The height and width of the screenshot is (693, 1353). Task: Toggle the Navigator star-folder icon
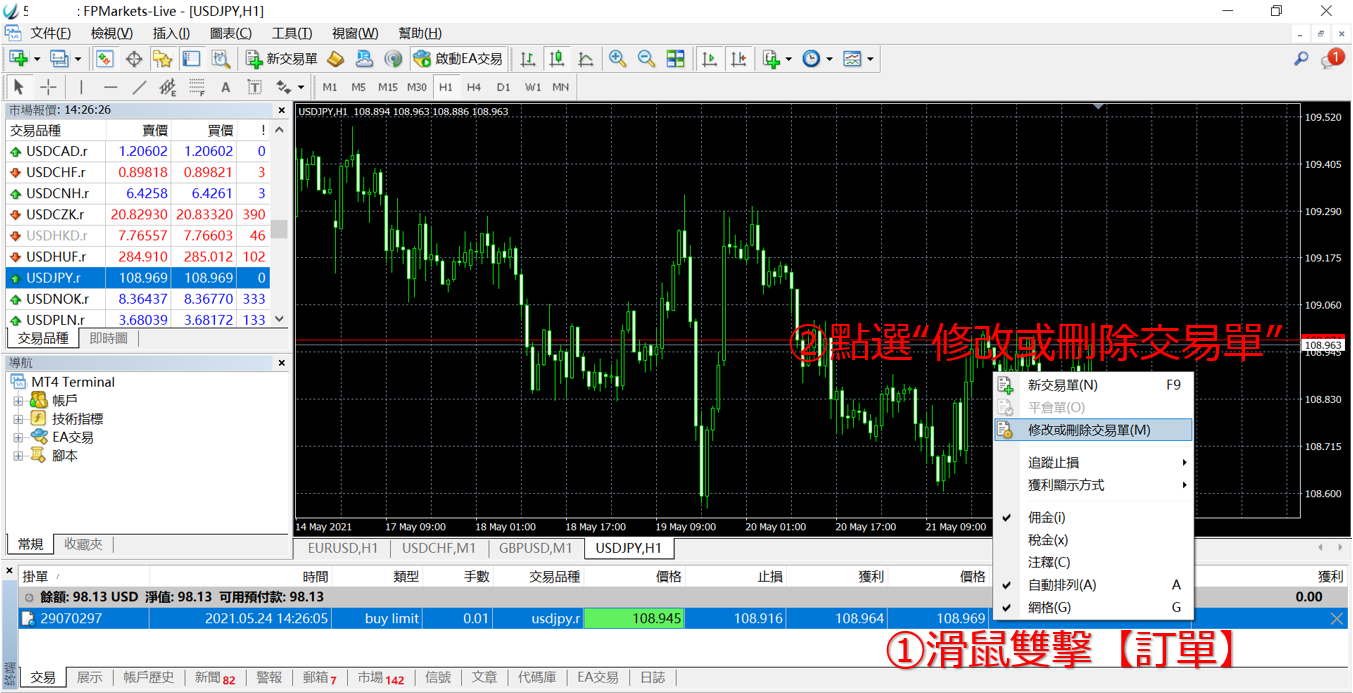163,59
